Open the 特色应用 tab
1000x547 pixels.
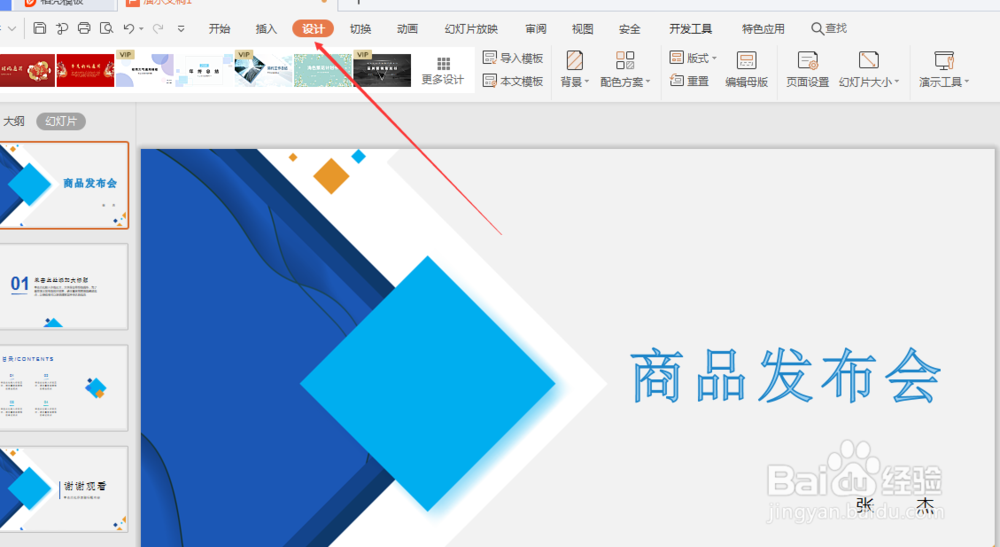[x=763, y=29]
